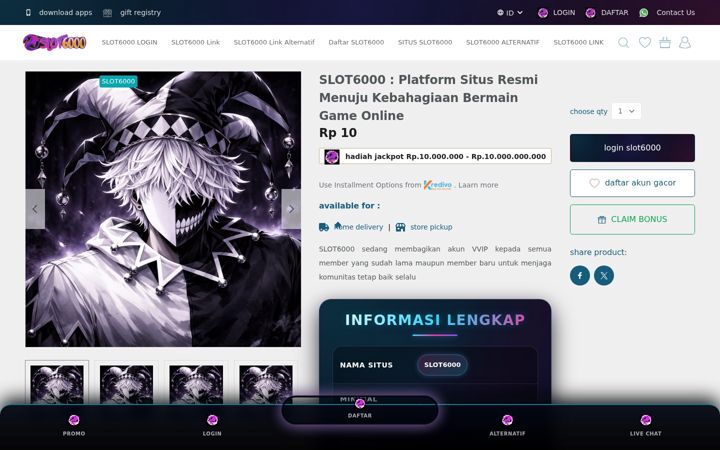Click the top bar LOGIN link text

tap(564, 13)
